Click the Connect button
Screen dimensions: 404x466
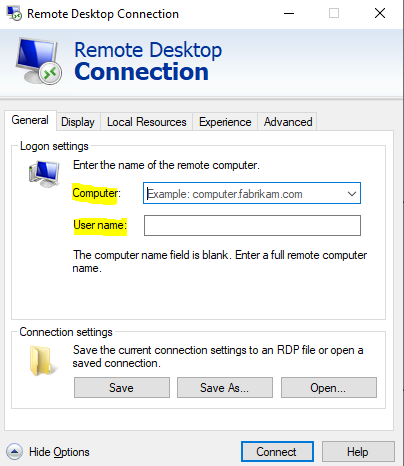(277, 452)
